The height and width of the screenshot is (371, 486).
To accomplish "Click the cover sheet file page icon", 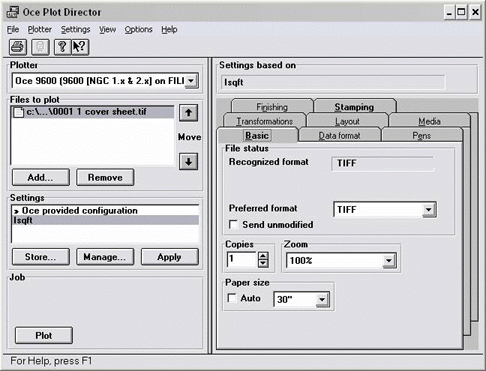I will point(19,112).
